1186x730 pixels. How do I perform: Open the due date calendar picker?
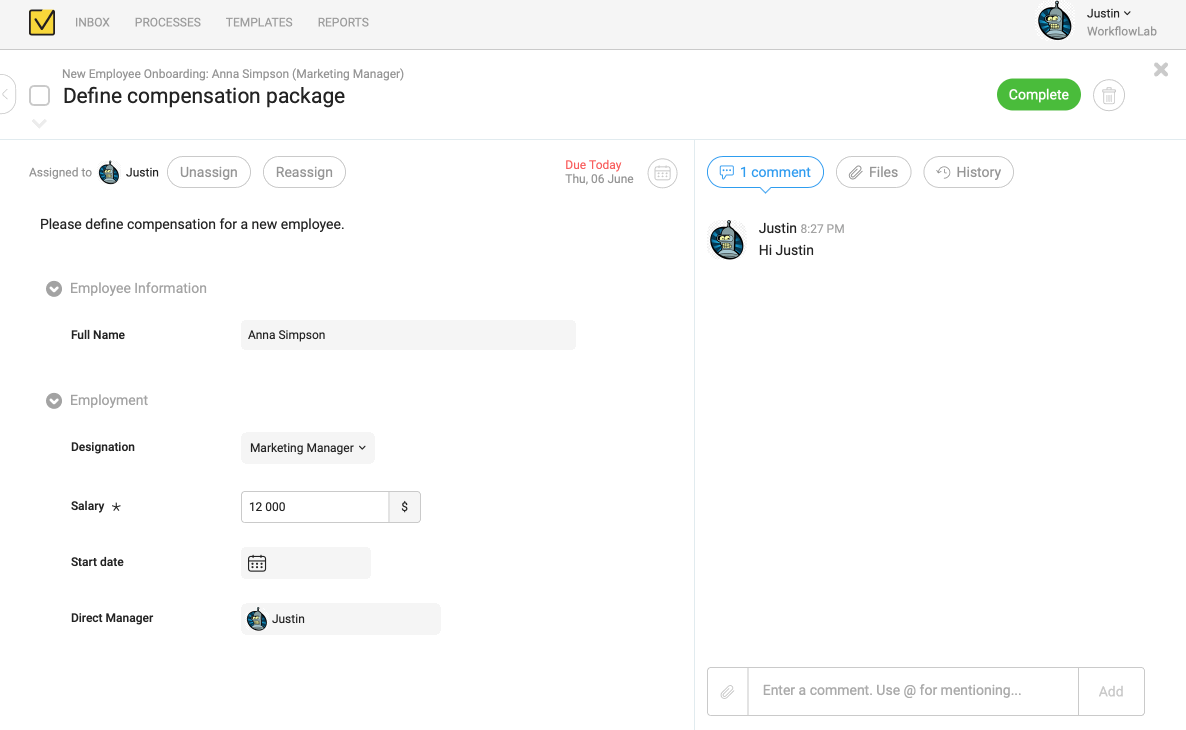(x=662, y=172)
